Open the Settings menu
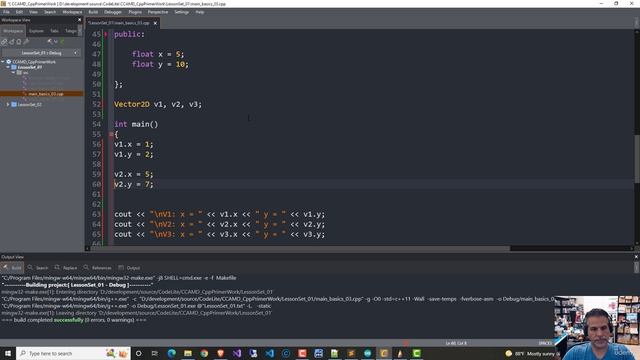Screen dimensions: 640x360 [182, 12]
